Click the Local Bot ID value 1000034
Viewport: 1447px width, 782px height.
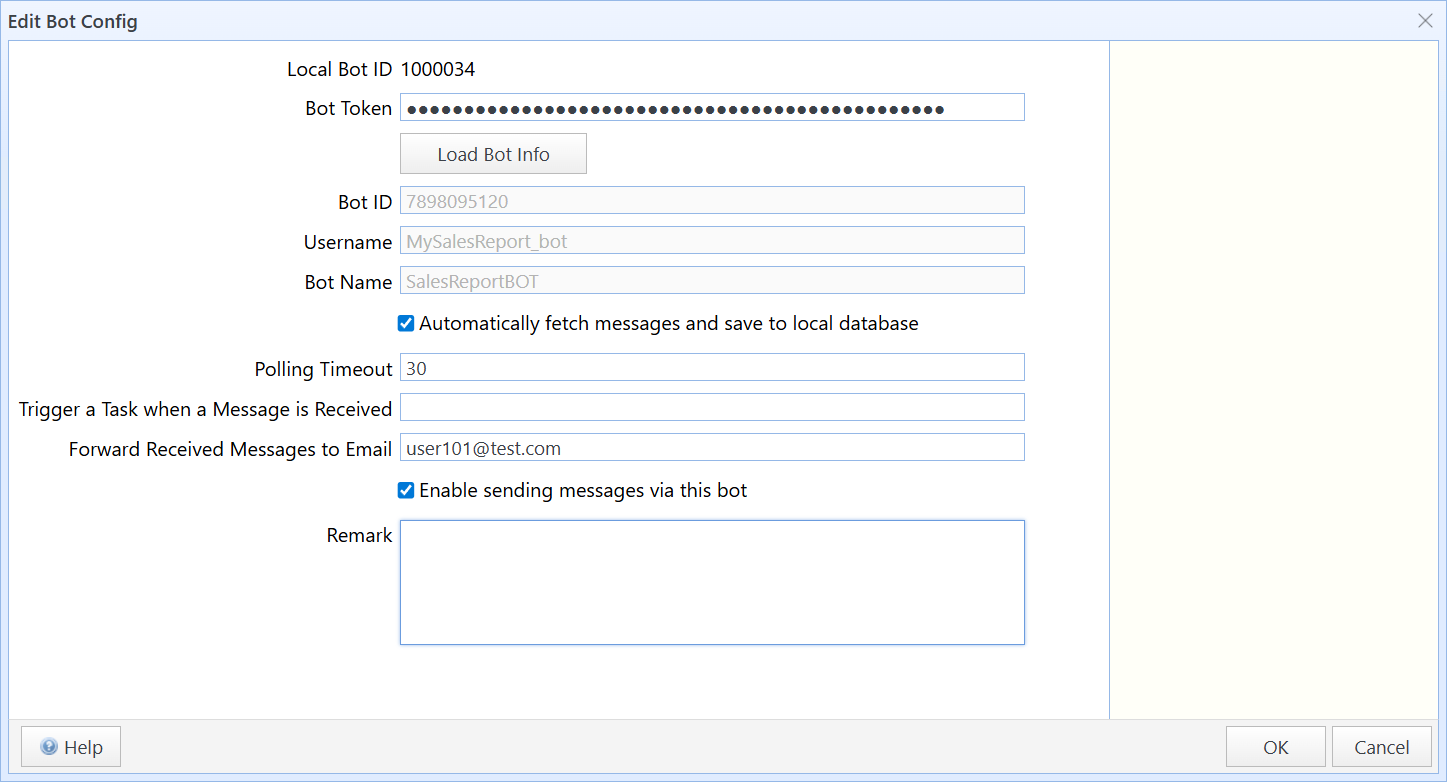437,70
